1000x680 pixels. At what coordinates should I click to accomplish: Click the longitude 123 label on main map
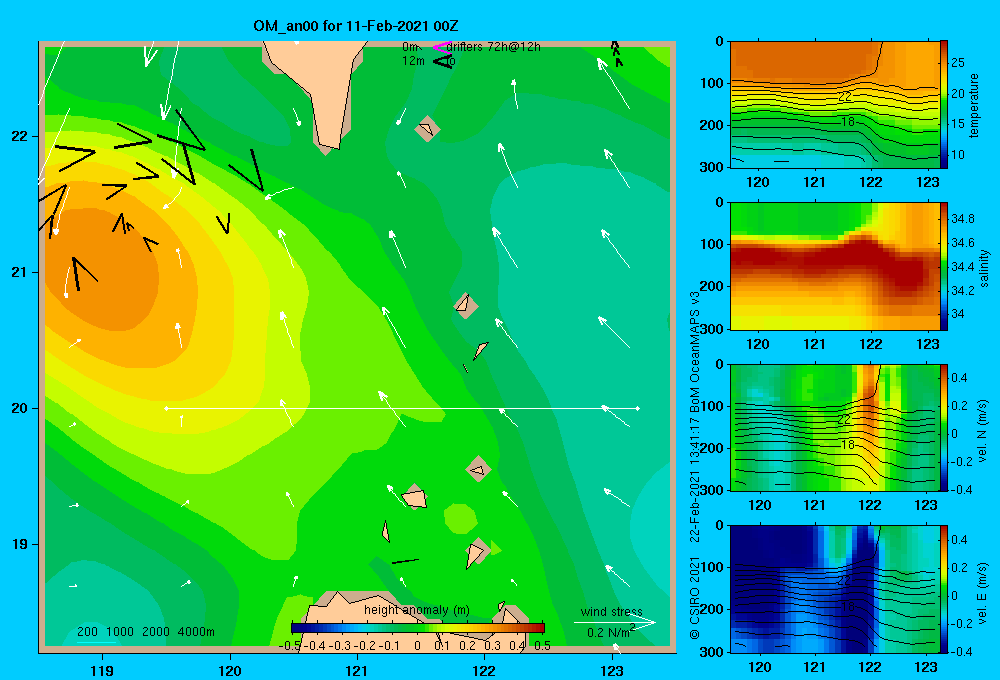tap(612, 670)
